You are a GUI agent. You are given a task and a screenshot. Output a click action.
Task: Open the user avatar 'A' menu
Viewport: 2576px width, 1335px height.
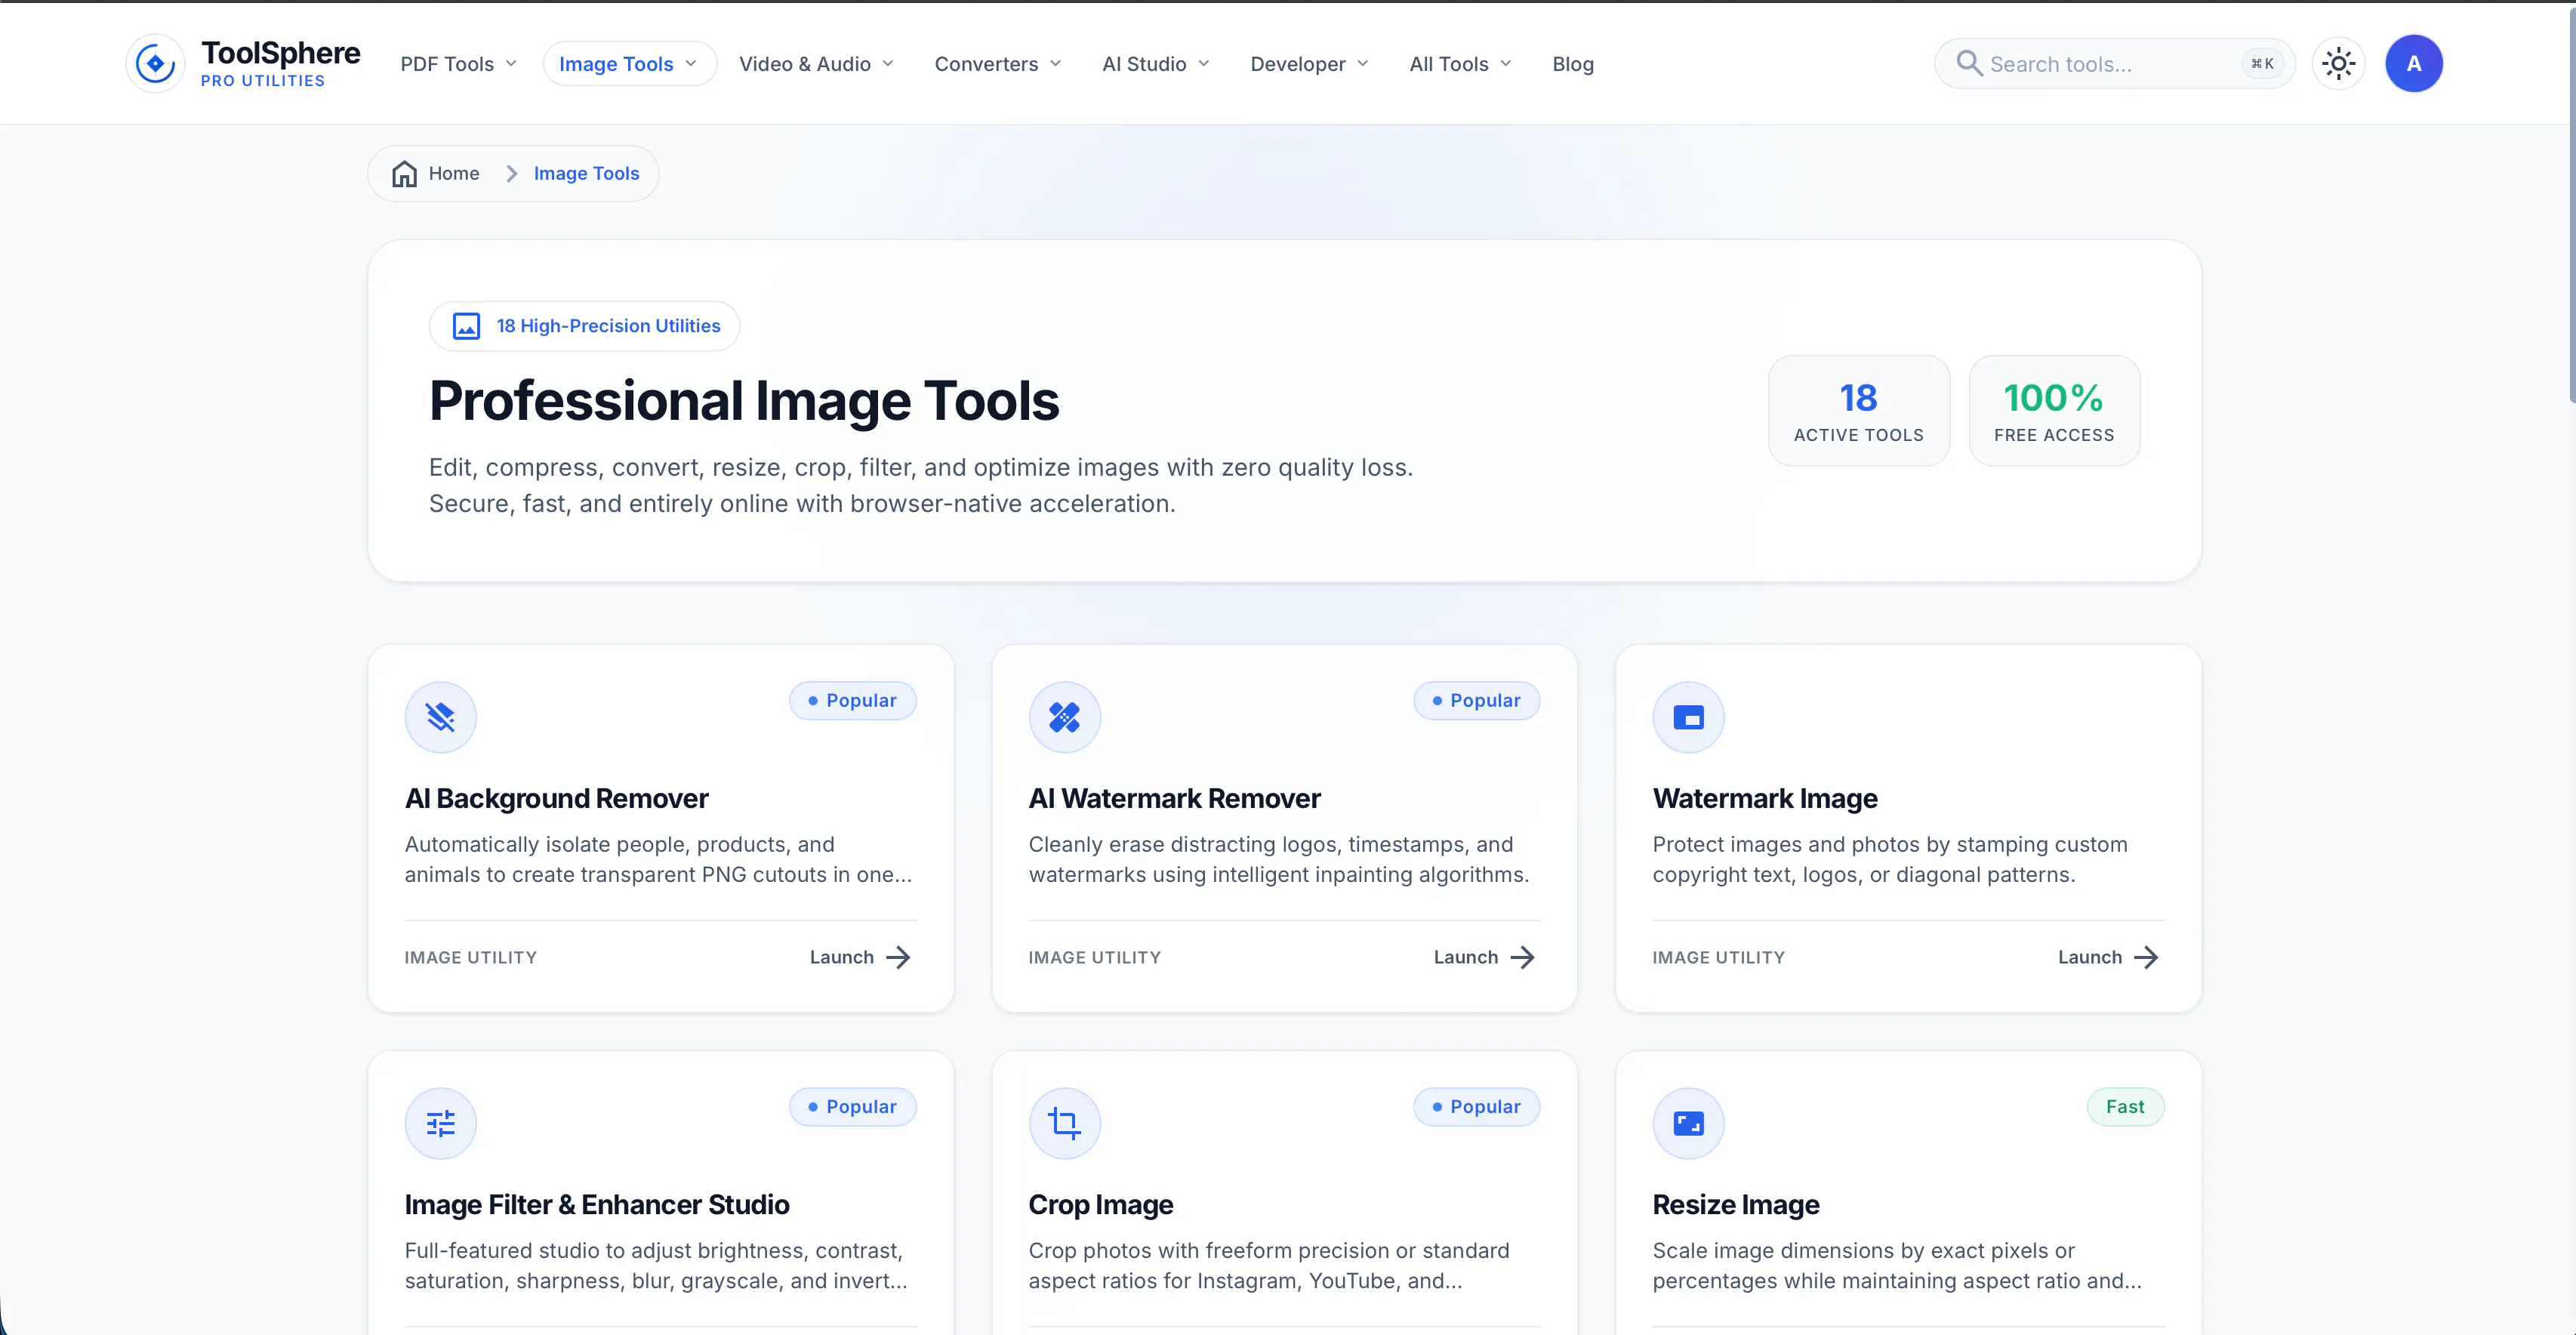[x=2413, y=64]
